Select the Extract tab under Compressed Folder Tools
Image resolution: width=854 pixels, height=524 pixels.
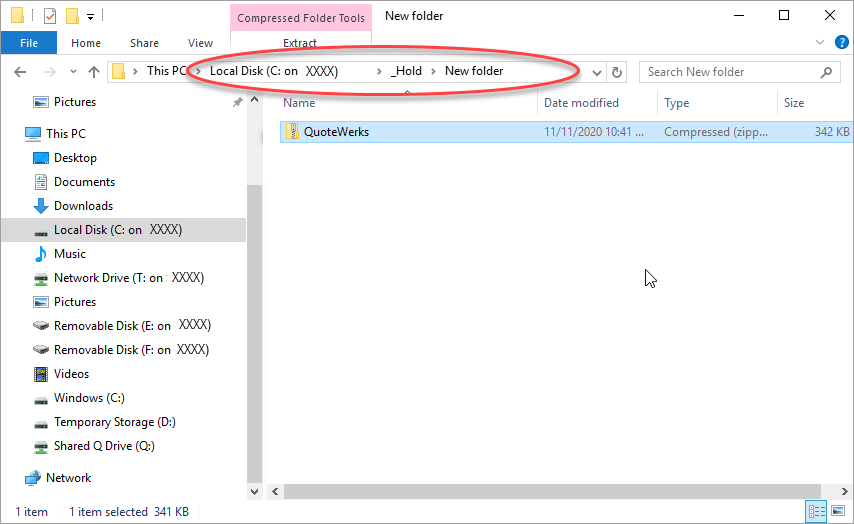pyautogui.click(x=300, y=42)
